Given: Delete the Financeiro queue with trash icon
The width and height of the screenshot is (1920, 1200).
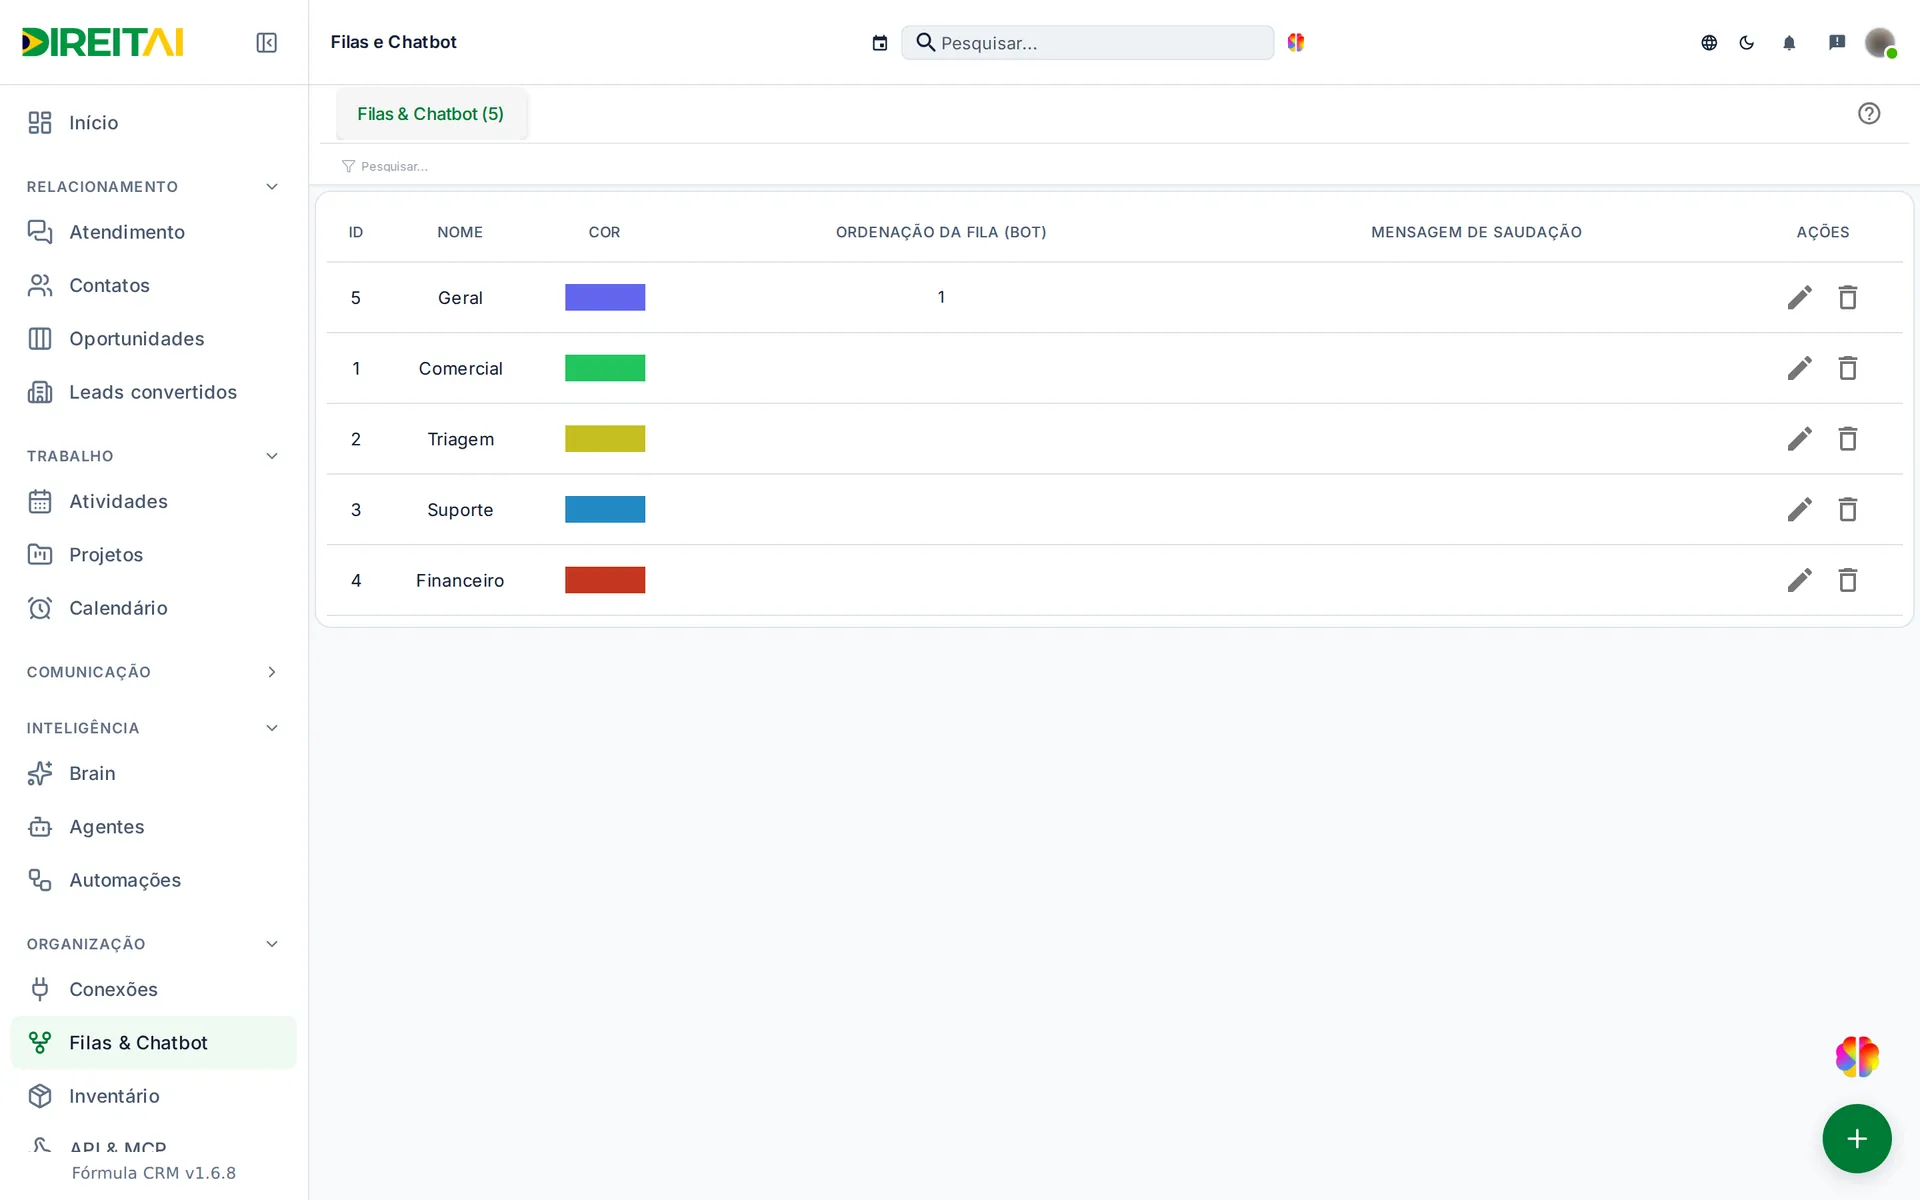Looking at the screenshot, I should coord(1847,580).
